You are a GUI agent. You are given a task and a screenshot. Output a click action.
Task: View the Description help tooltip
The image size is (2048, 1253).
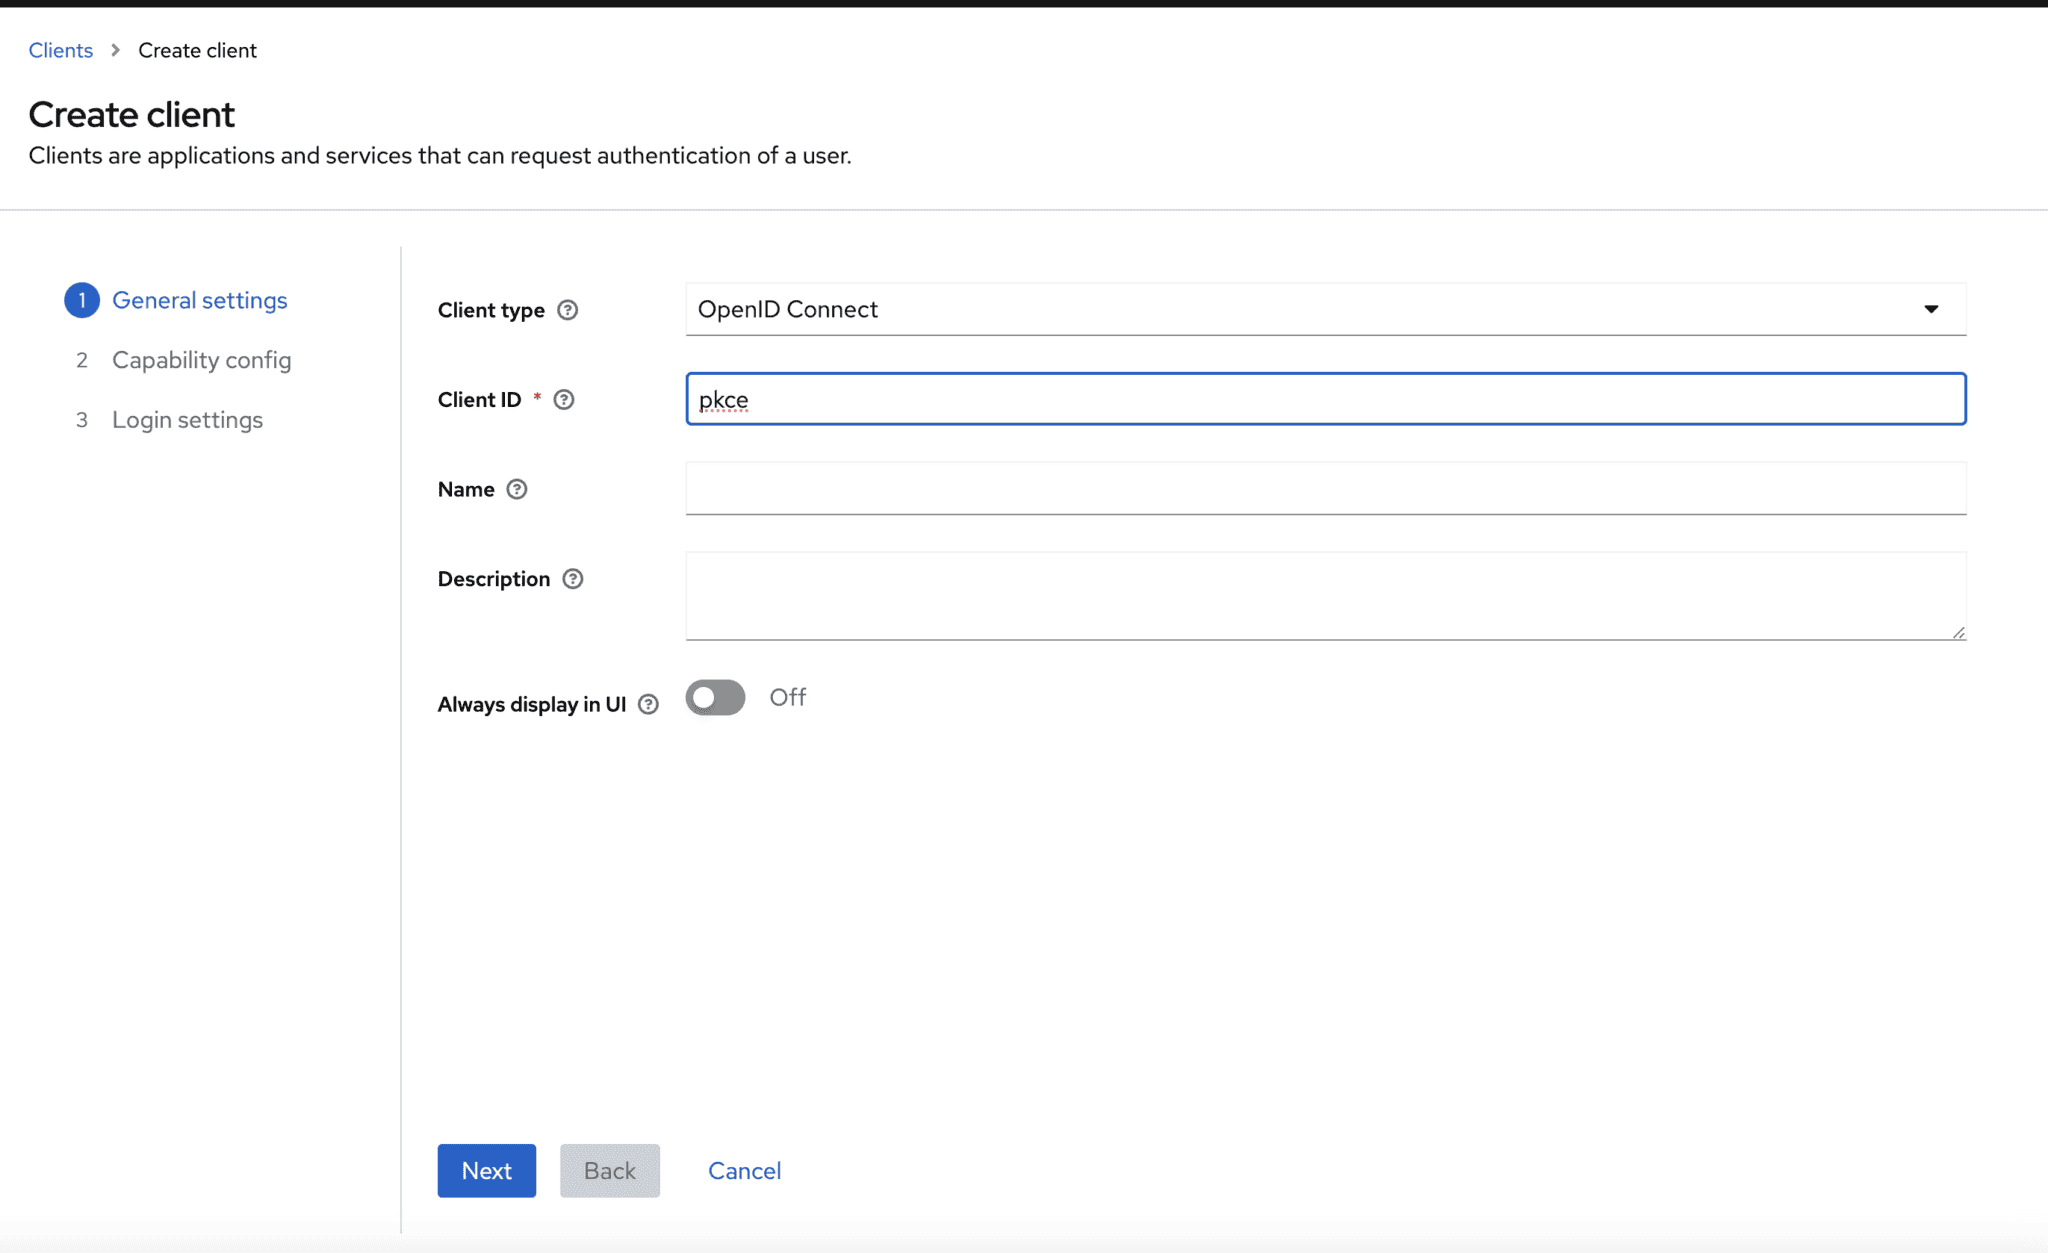(572, 579)
